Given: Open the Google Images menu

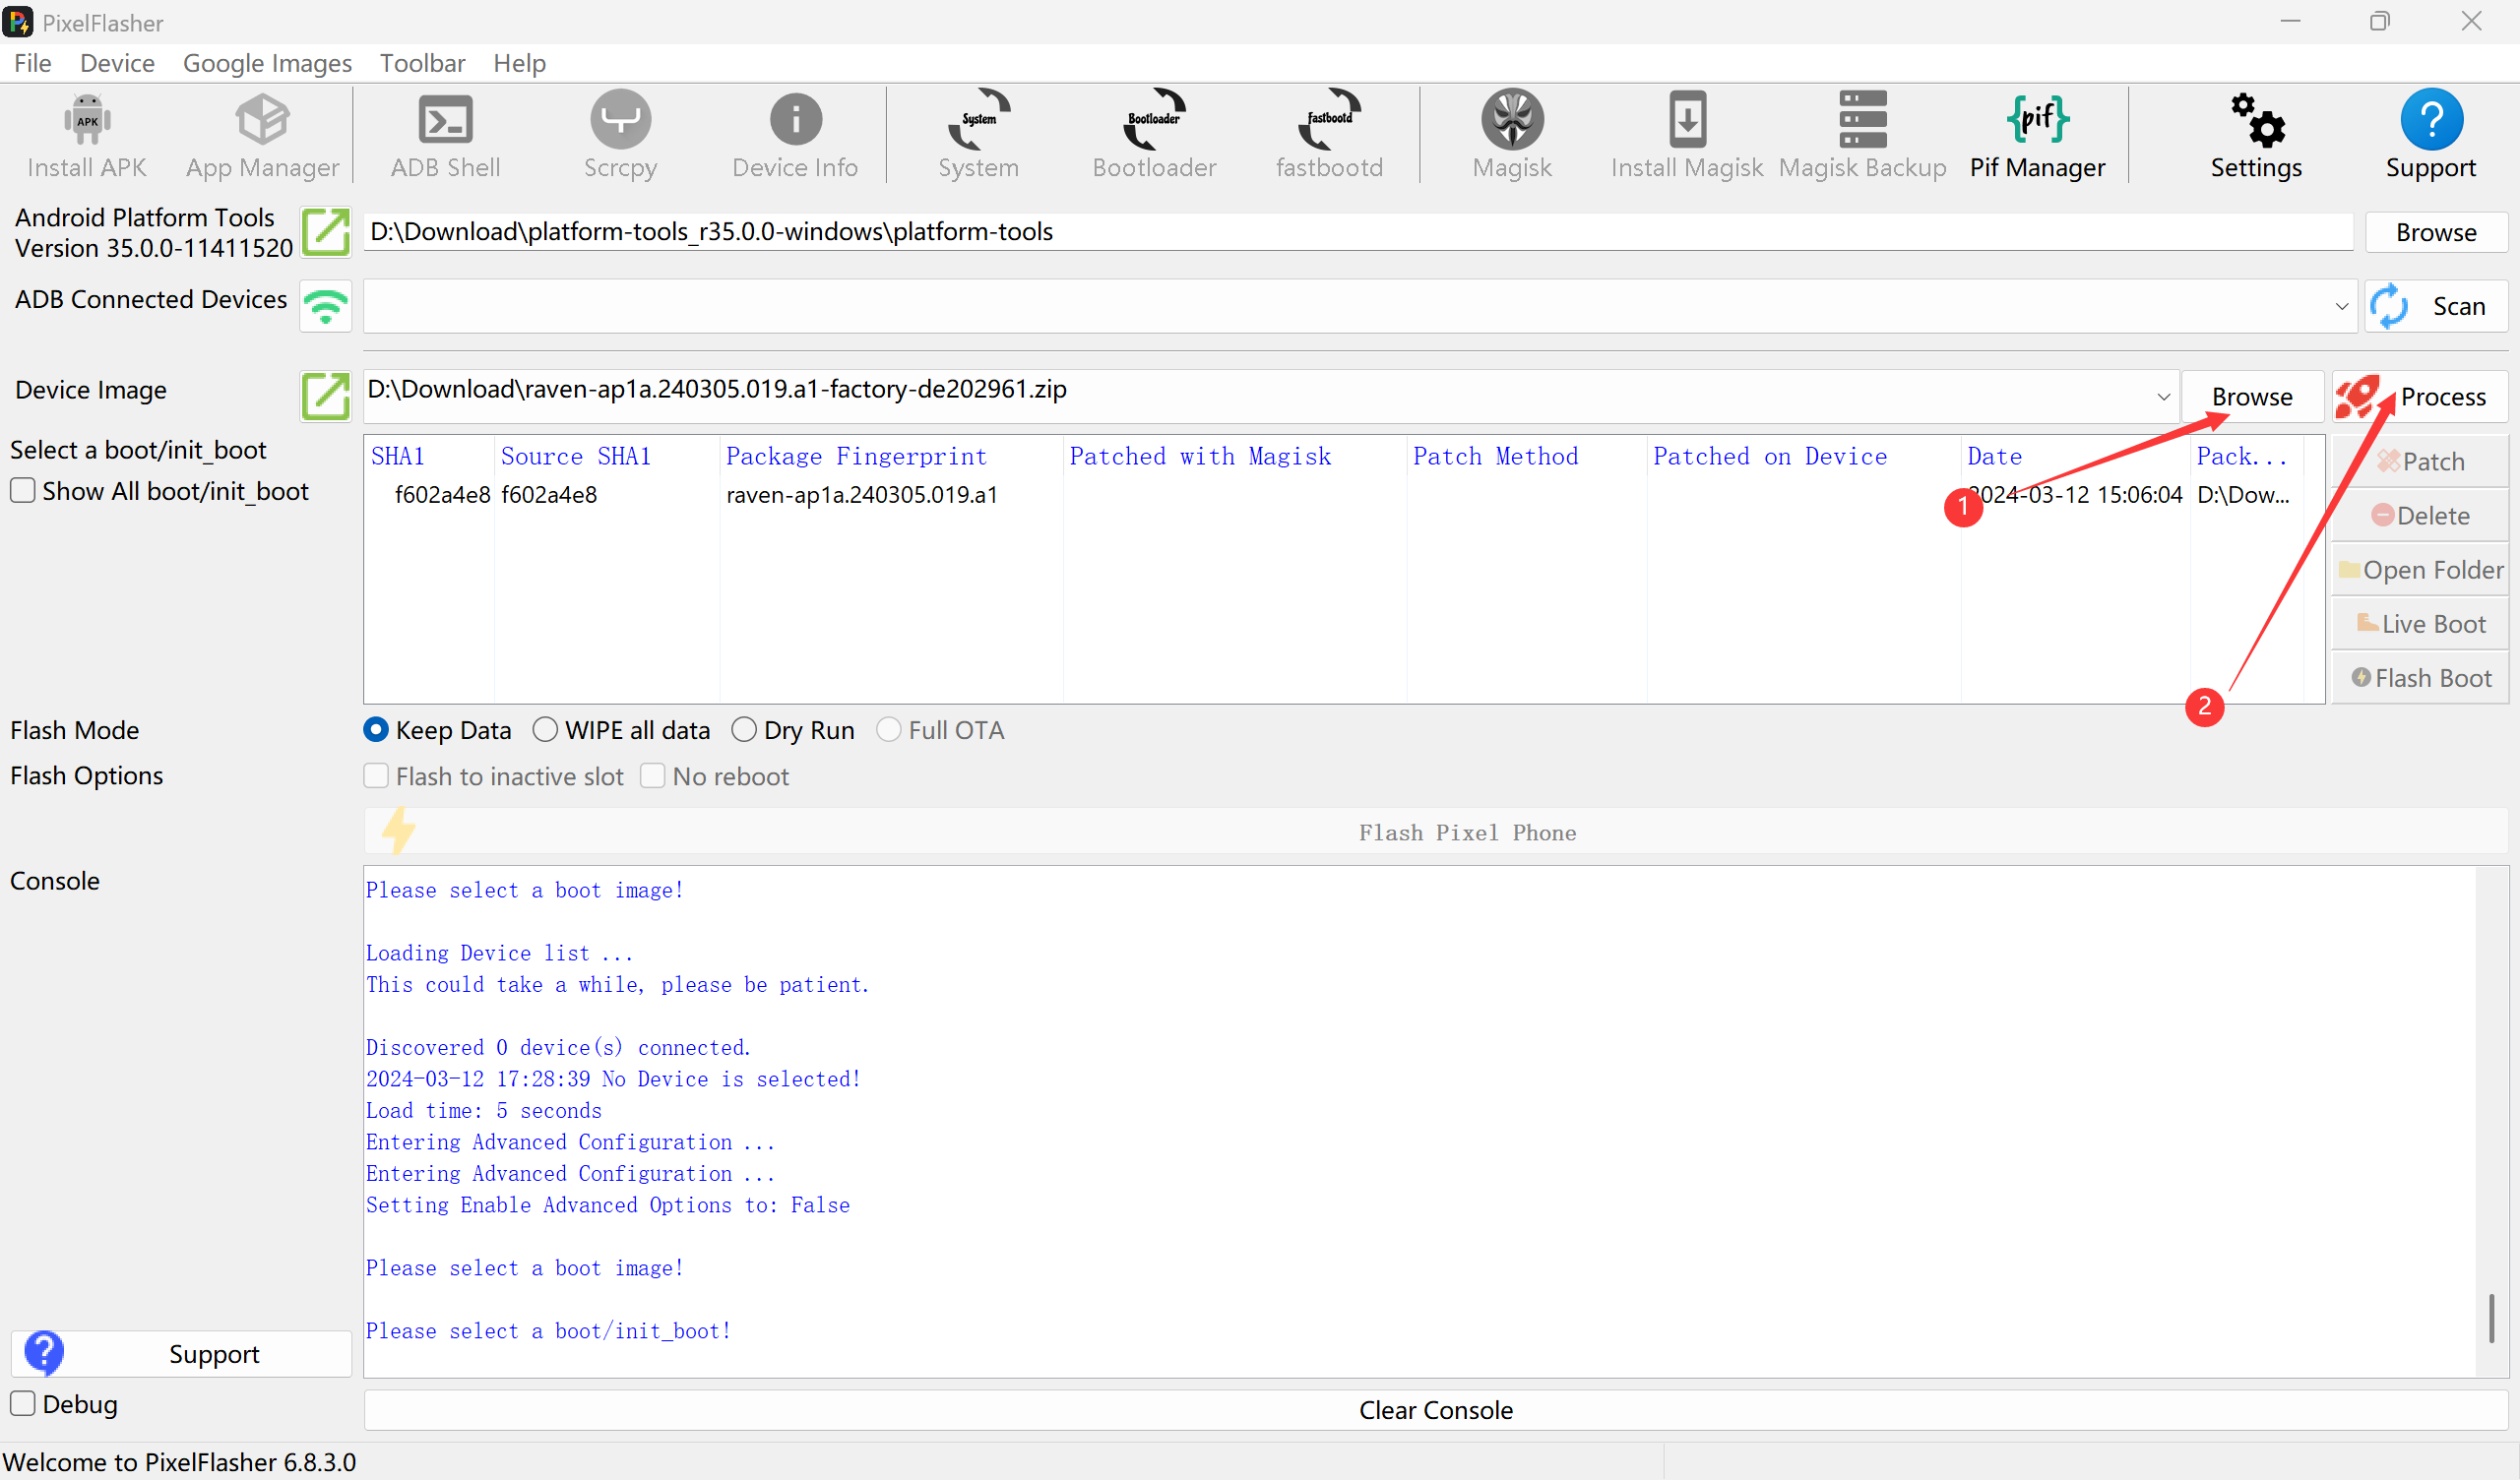Looking at the screenshot, I should tap(267, 63).
